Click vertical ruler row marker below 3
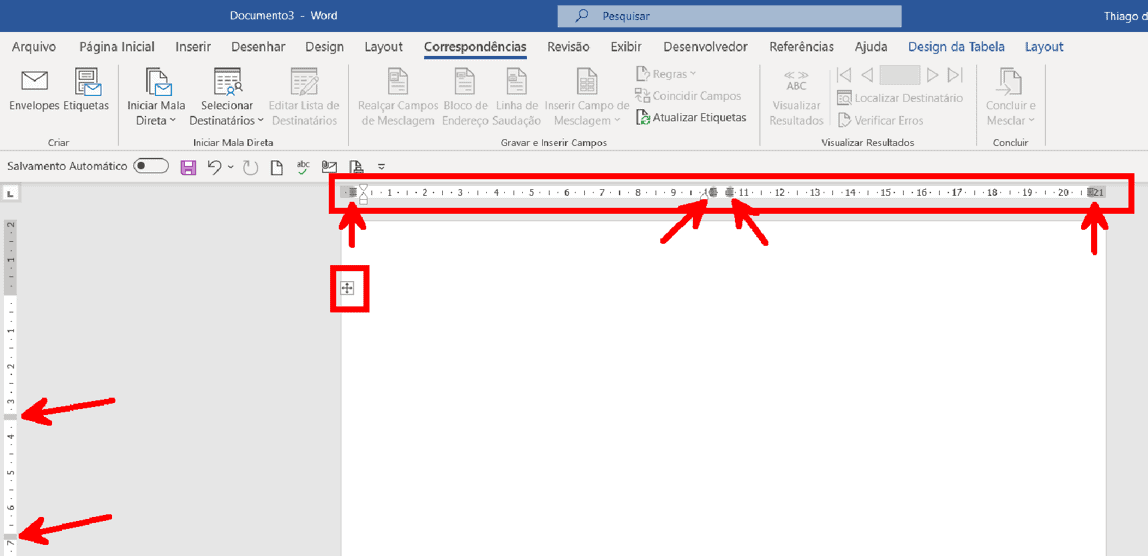Image resolution: width=1148 pixels, height=556 pixels. click(10, 415)
